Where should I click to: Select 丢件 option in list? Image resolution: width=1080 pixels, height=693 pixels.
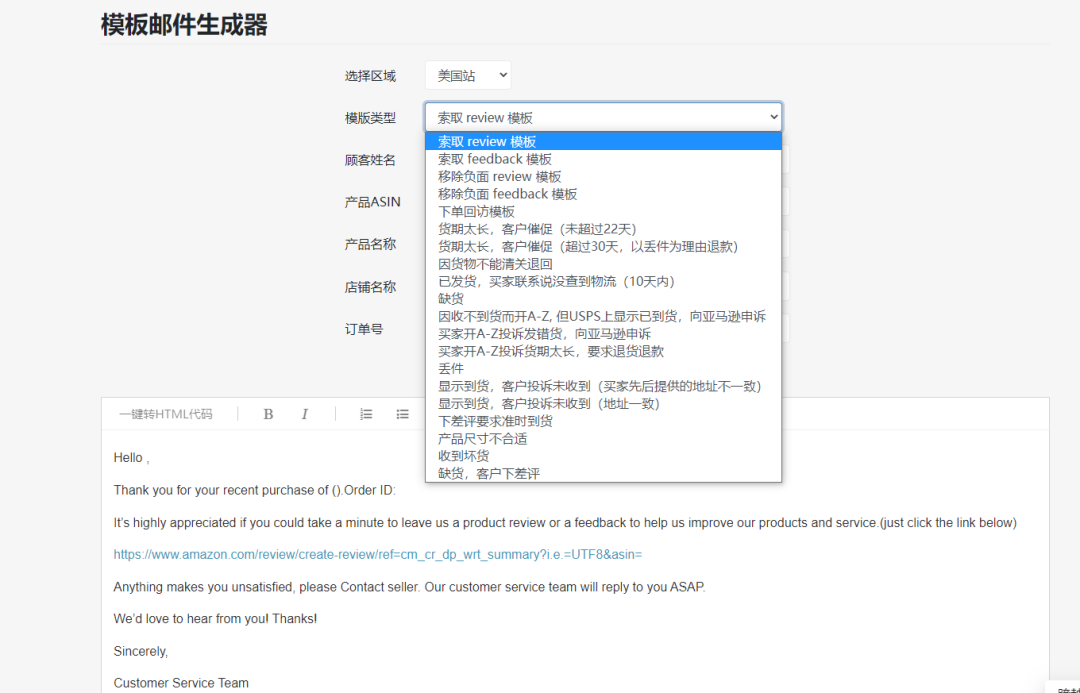(603, 369)
